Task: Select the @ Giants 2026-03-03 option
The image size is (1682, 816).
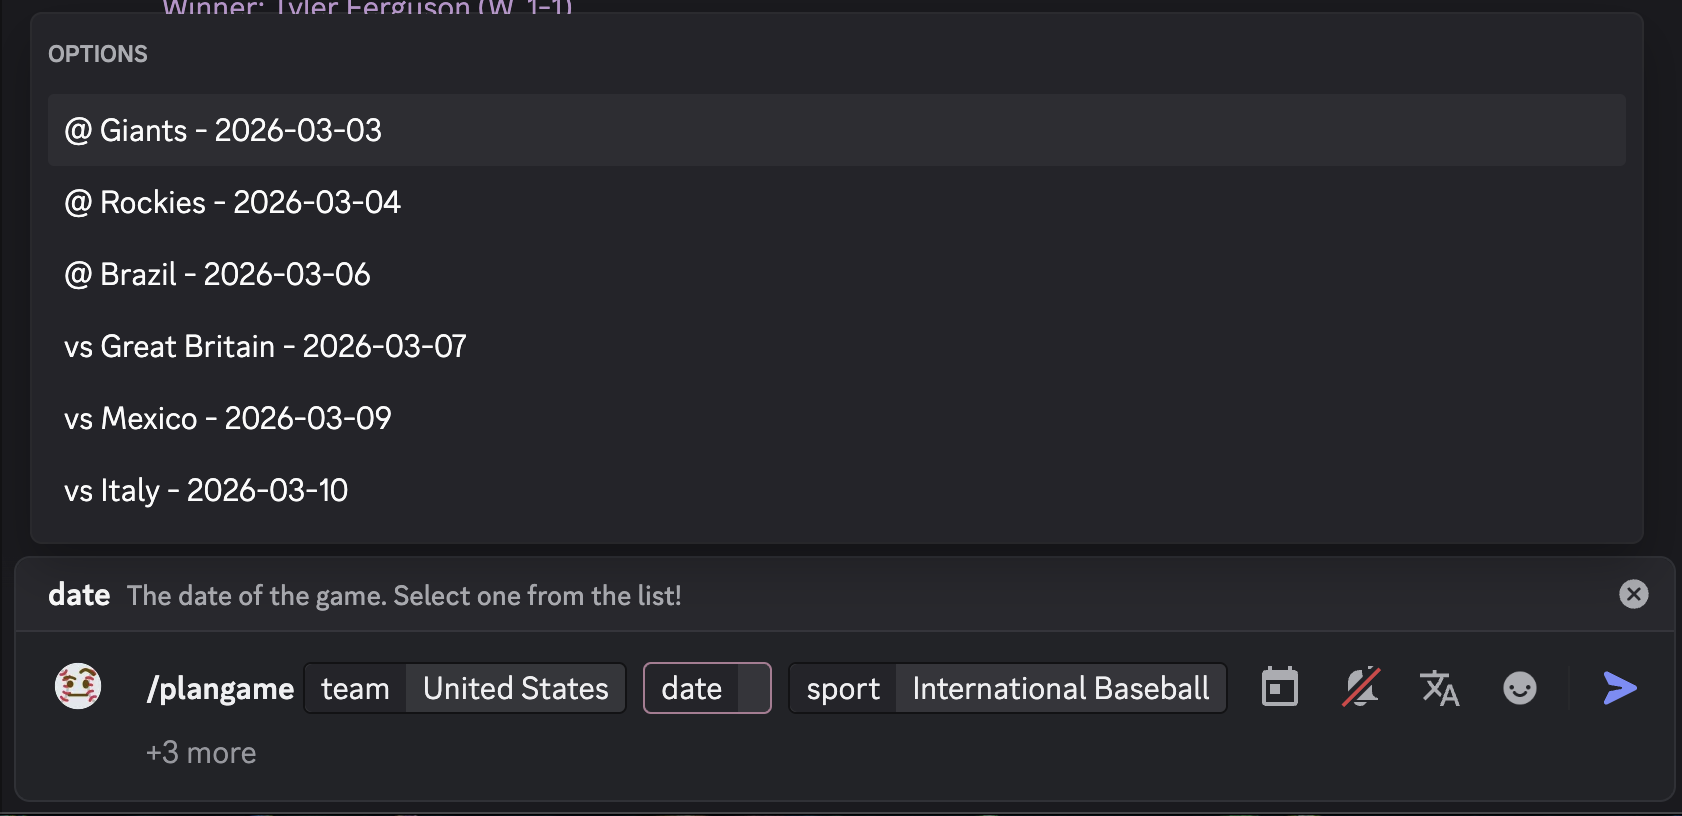Action: click(x=223, y=131)
